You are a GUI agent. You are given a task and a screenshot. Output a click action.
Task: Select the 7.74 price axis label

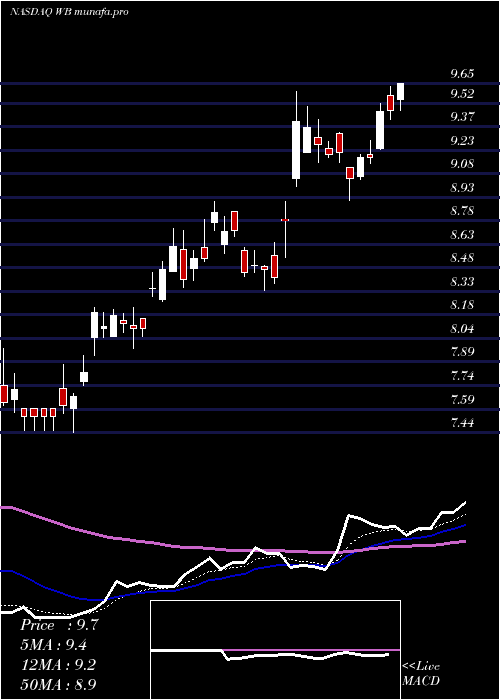click(462, 375)
